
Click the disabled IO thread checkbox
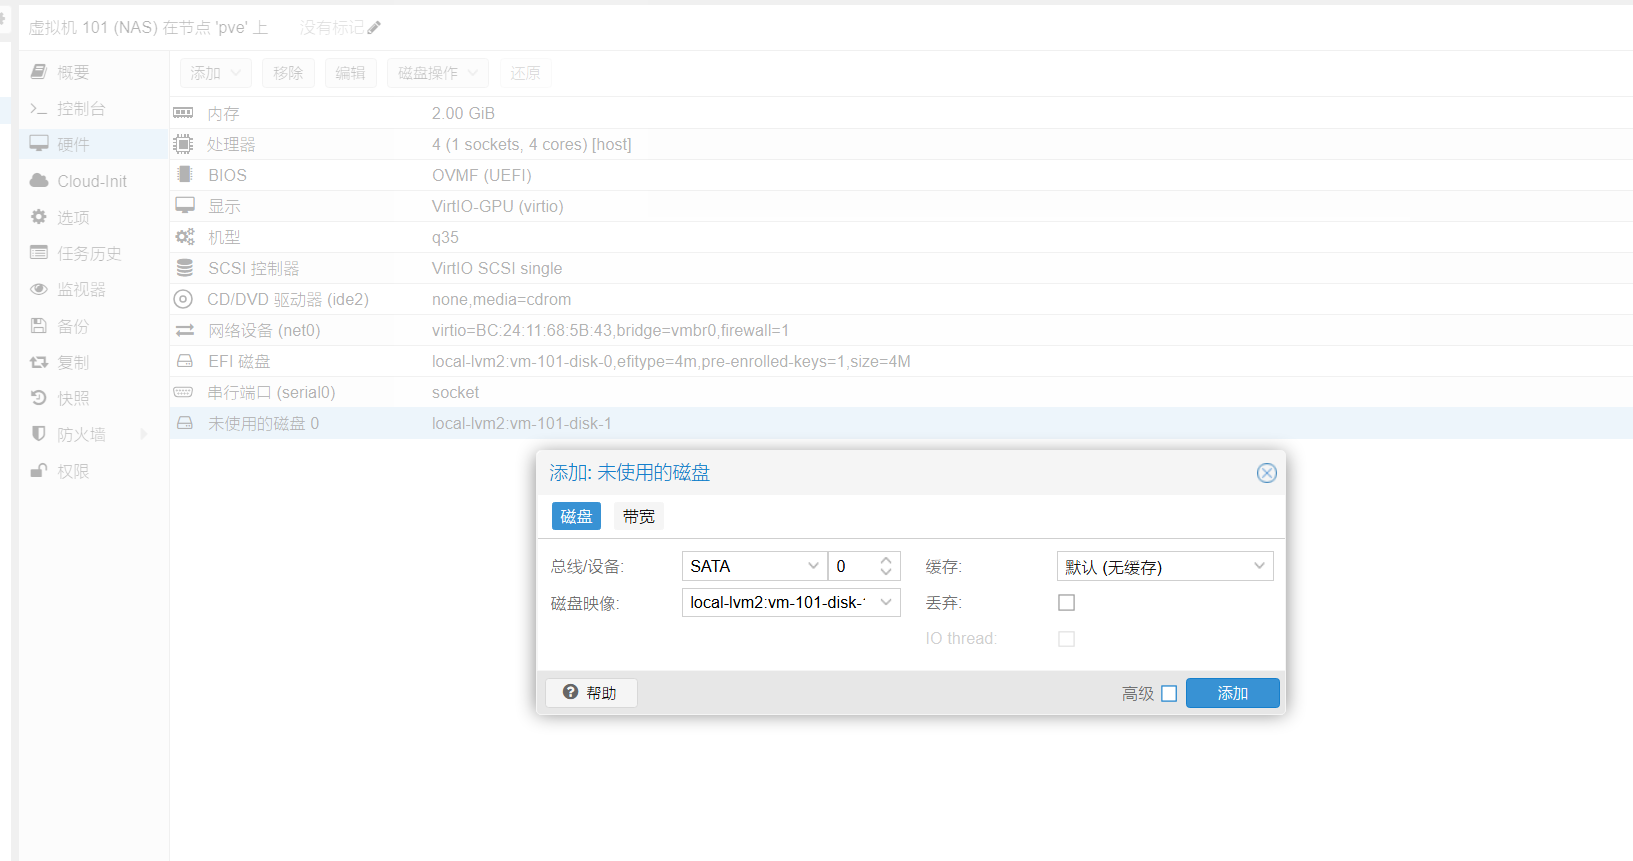pyautogui.click(x=1067, y=639)
